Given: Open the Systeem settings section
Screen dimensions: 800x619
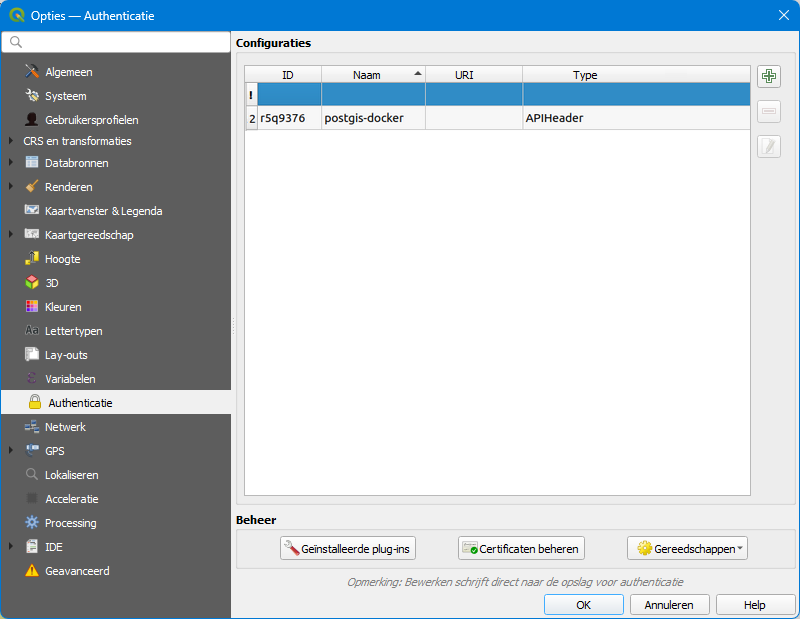Looking at the screenshot, I should 65,96.
